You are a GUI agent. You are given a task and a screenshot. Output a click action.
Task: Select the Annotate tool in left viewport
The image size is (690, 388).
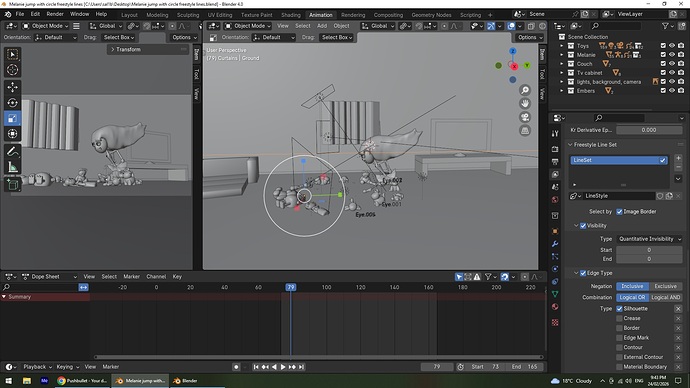pyautogui.click(x=12, y=151)
